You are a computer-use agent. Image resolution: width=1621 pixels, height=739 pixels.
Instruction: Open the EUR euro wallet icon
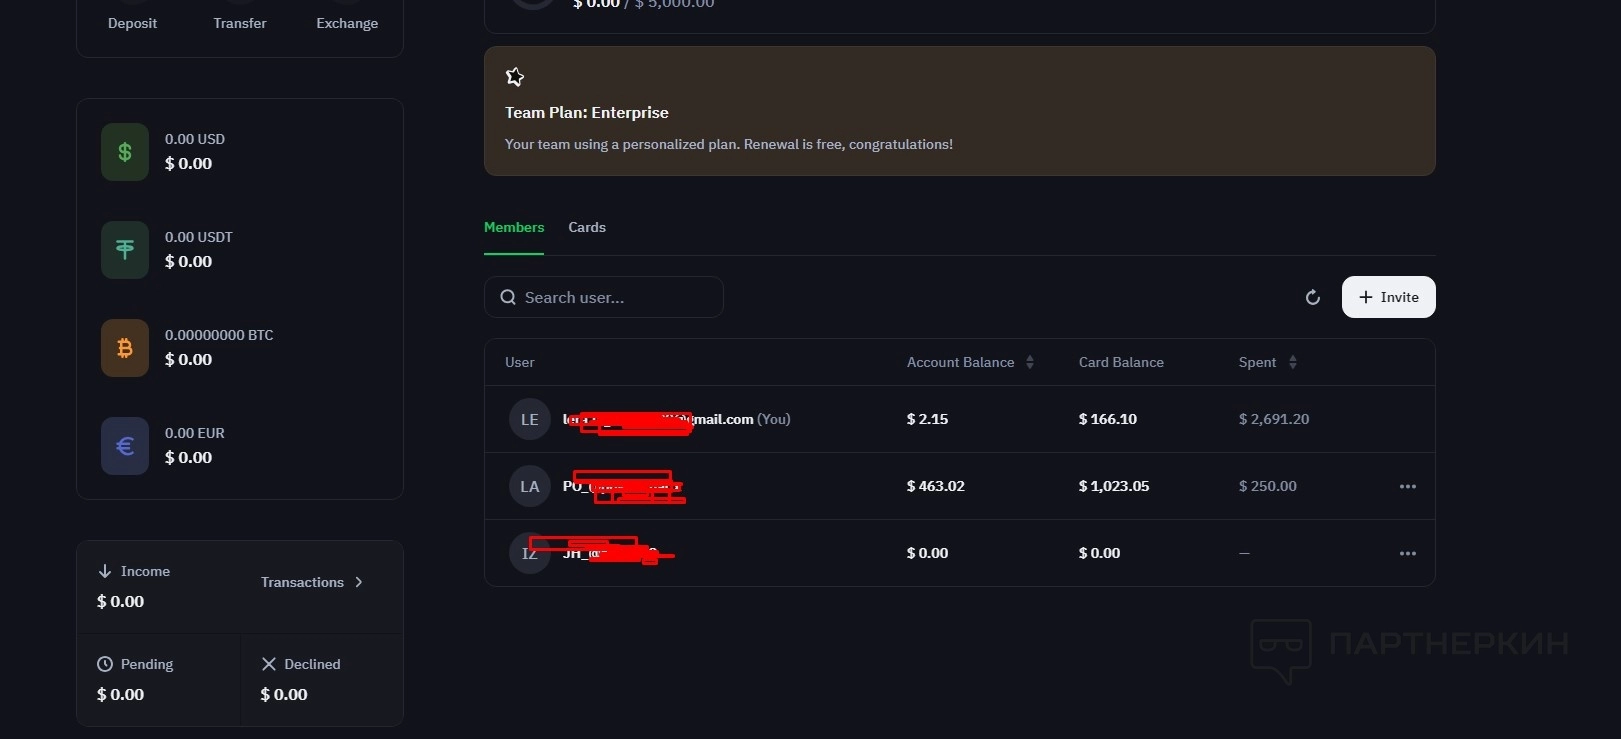click(x=125, y=446)
